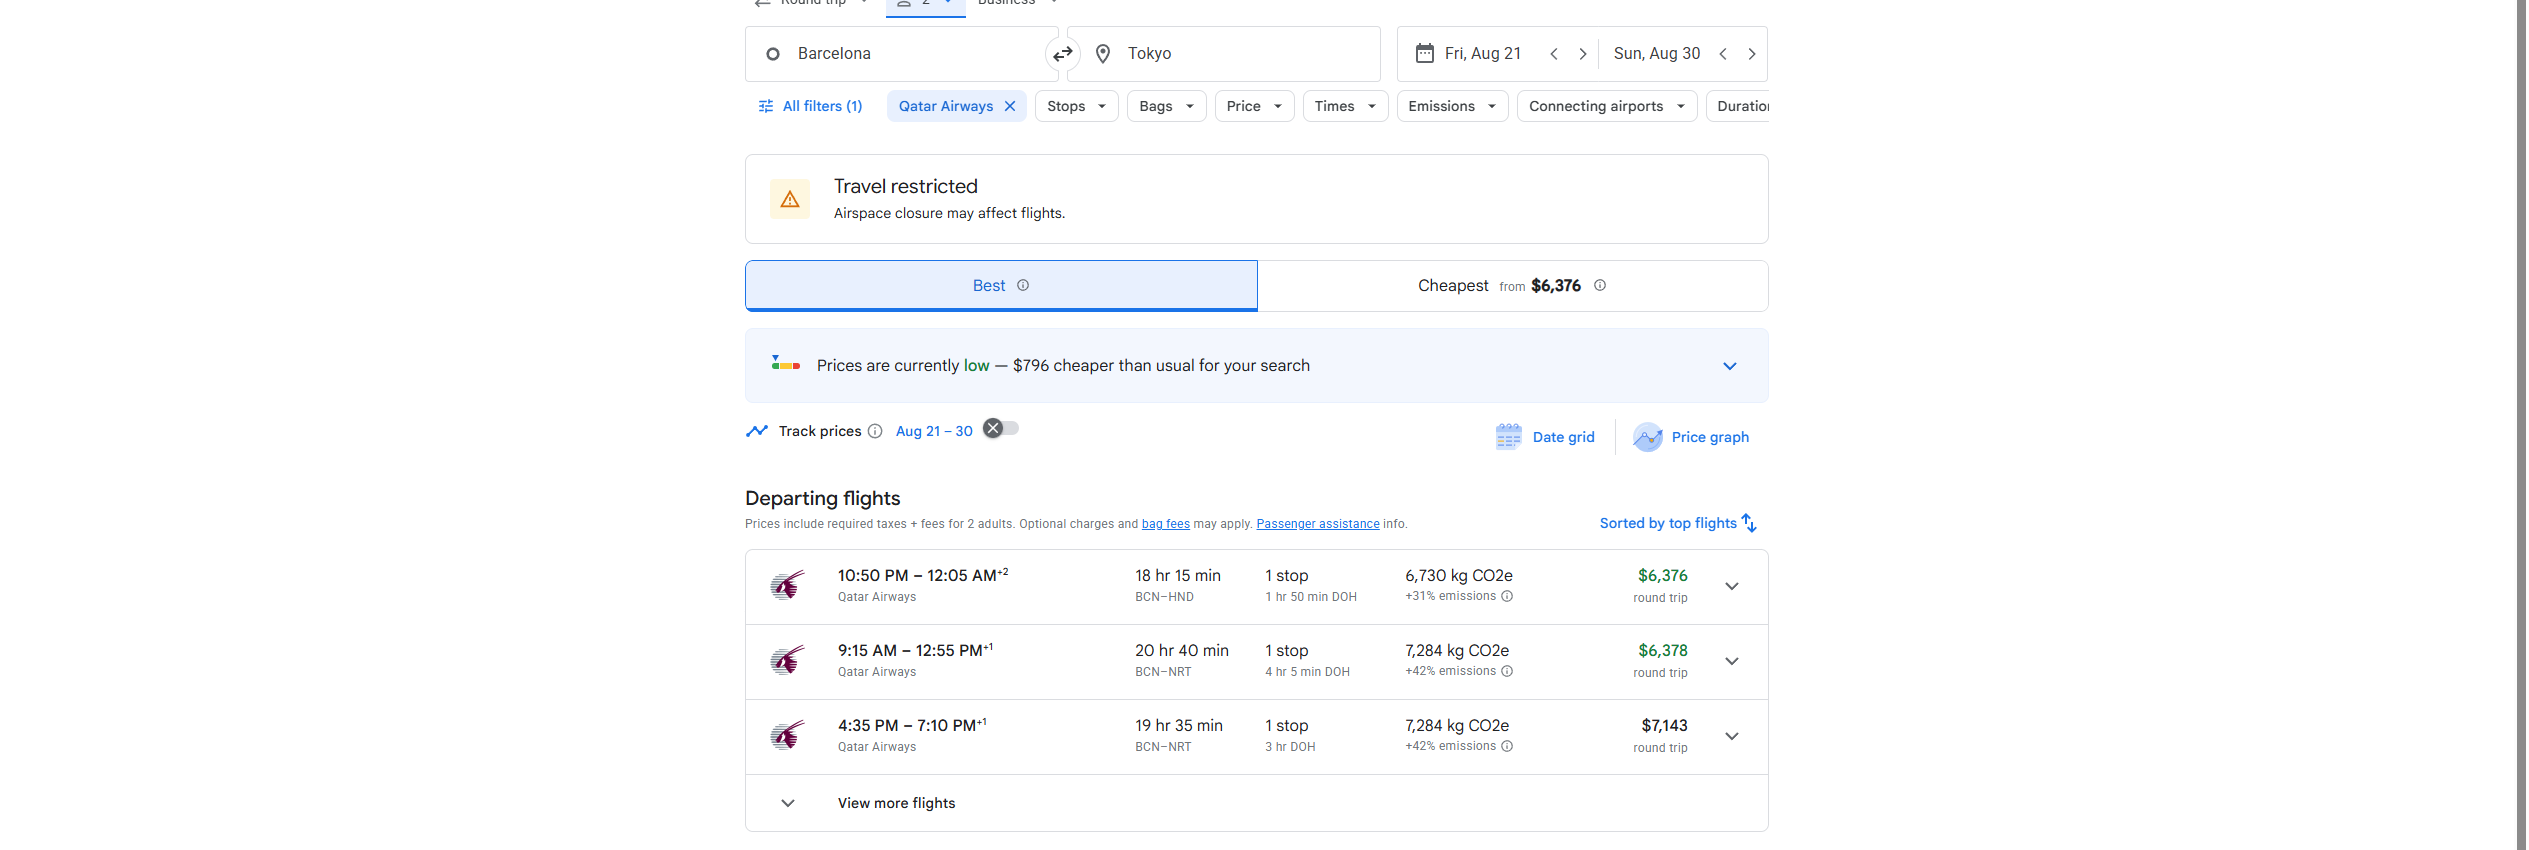The width and height of the screenshot is (2529, 850).
Task: Open the Date grid
Action: tap(1545, 437)
